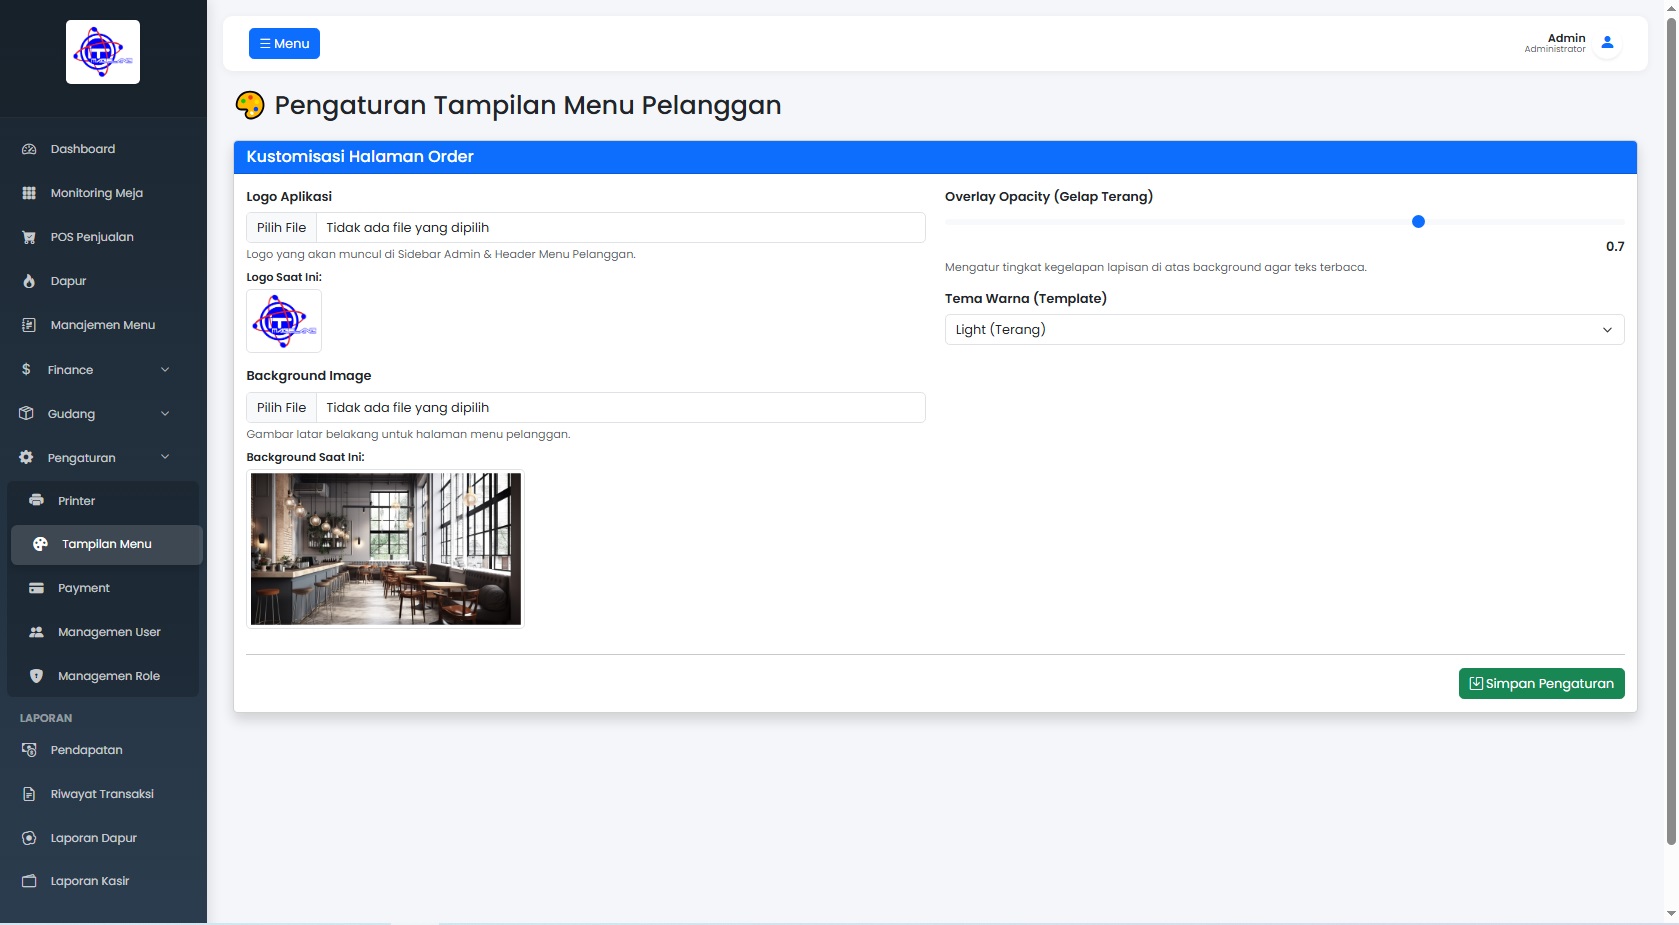Click the Admin user avatar icon
This screenshot has width=1679, height=925.
point(1607,43)
